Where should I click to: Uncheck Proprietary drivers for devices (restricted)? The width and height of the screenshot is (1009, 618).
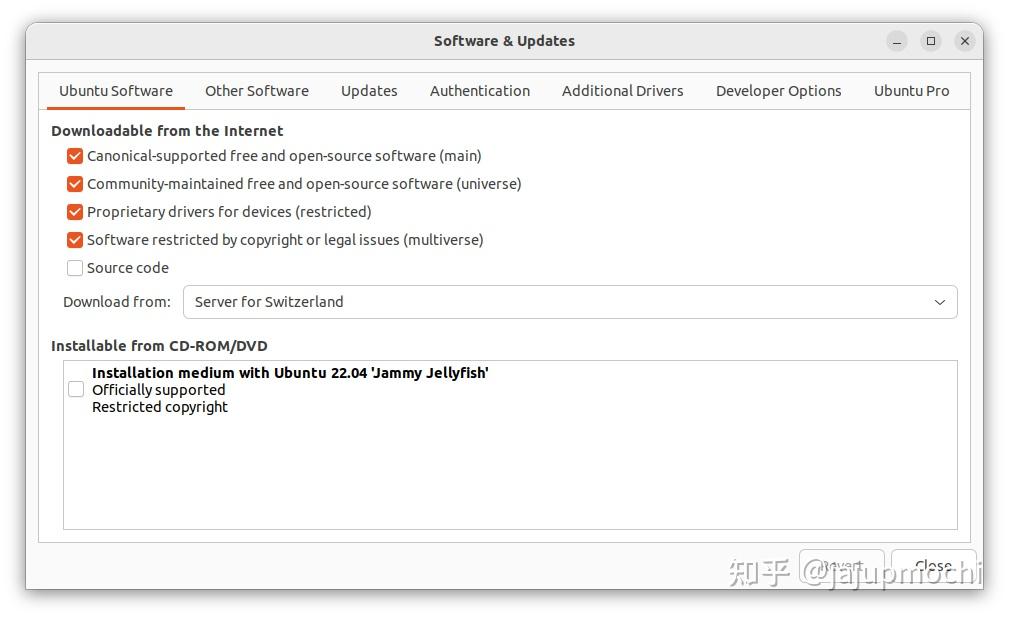[x=75, y=211]
